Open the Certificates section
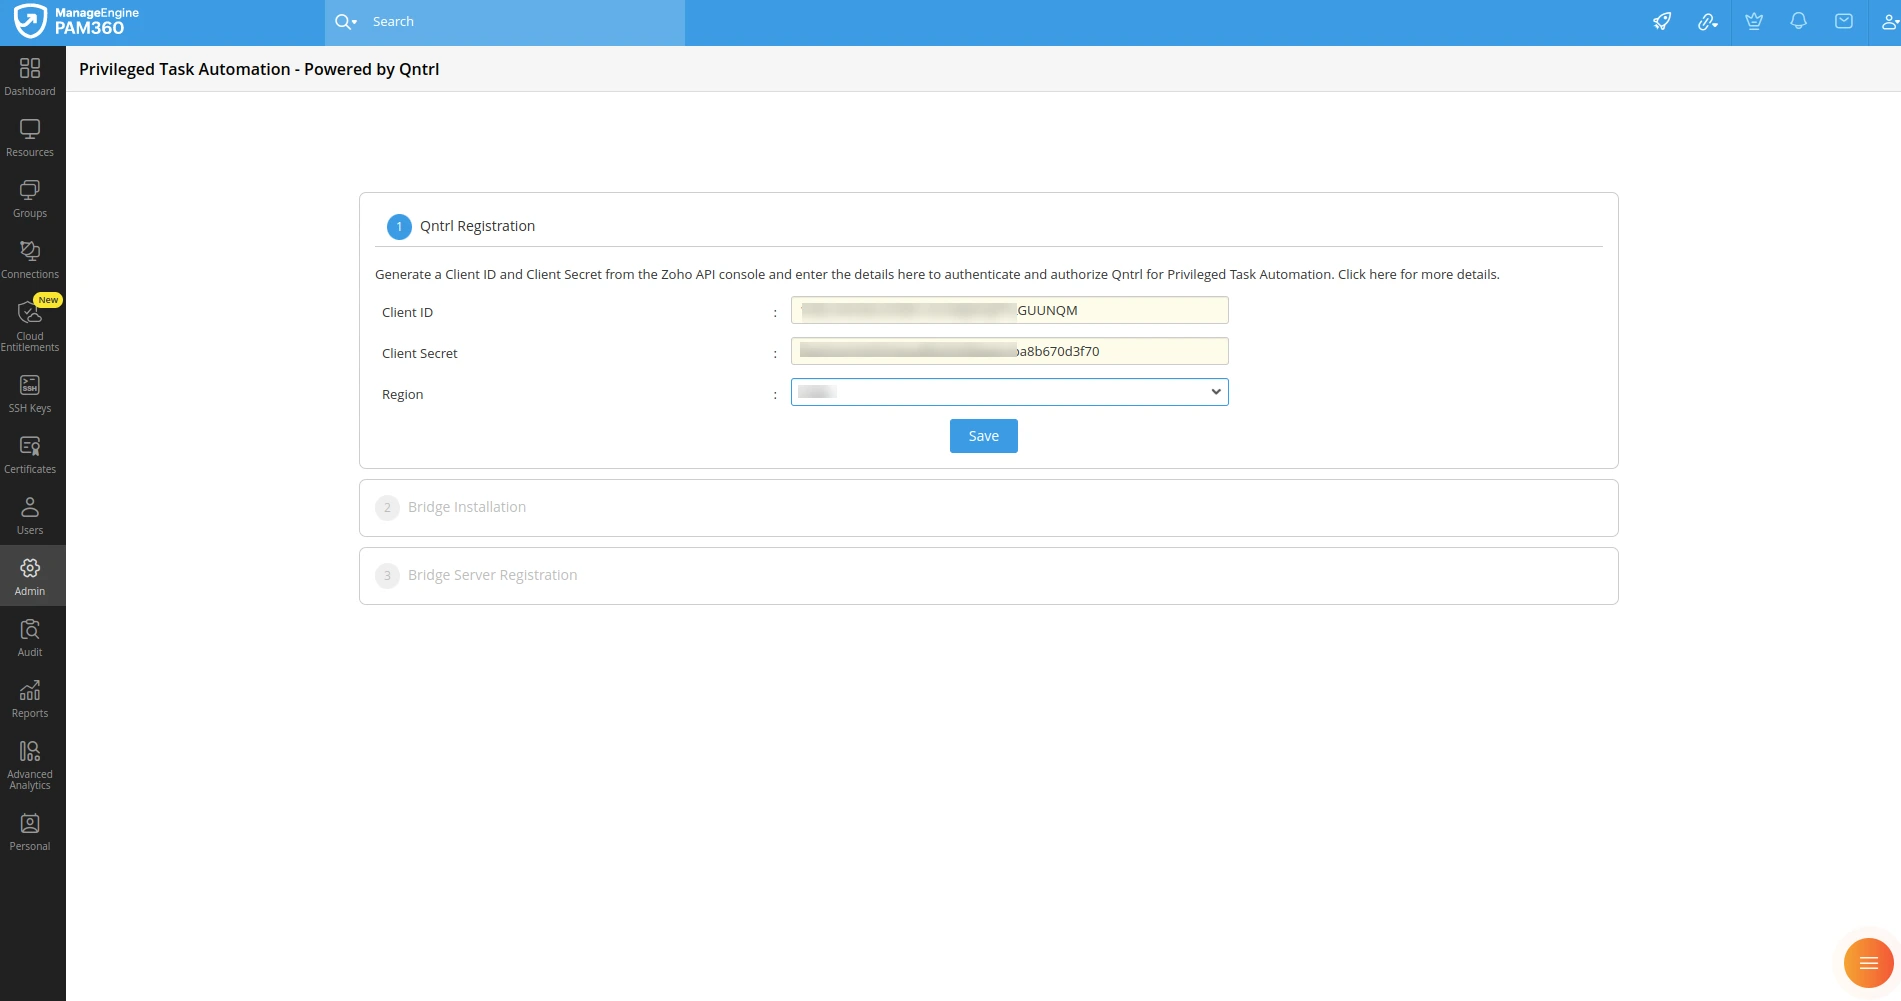The image size is (1901, 1001). [x=30, y=452]
